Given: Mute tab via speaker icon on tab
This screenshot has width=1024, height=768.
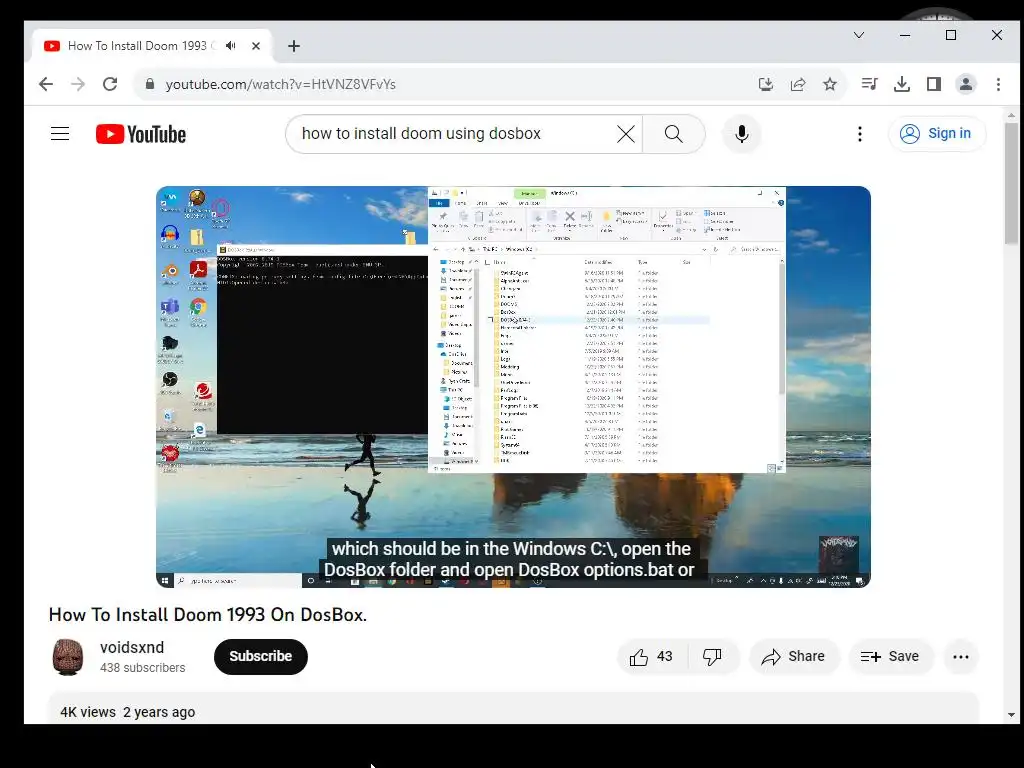Looking at the screenshot, I should click(231, 46).
